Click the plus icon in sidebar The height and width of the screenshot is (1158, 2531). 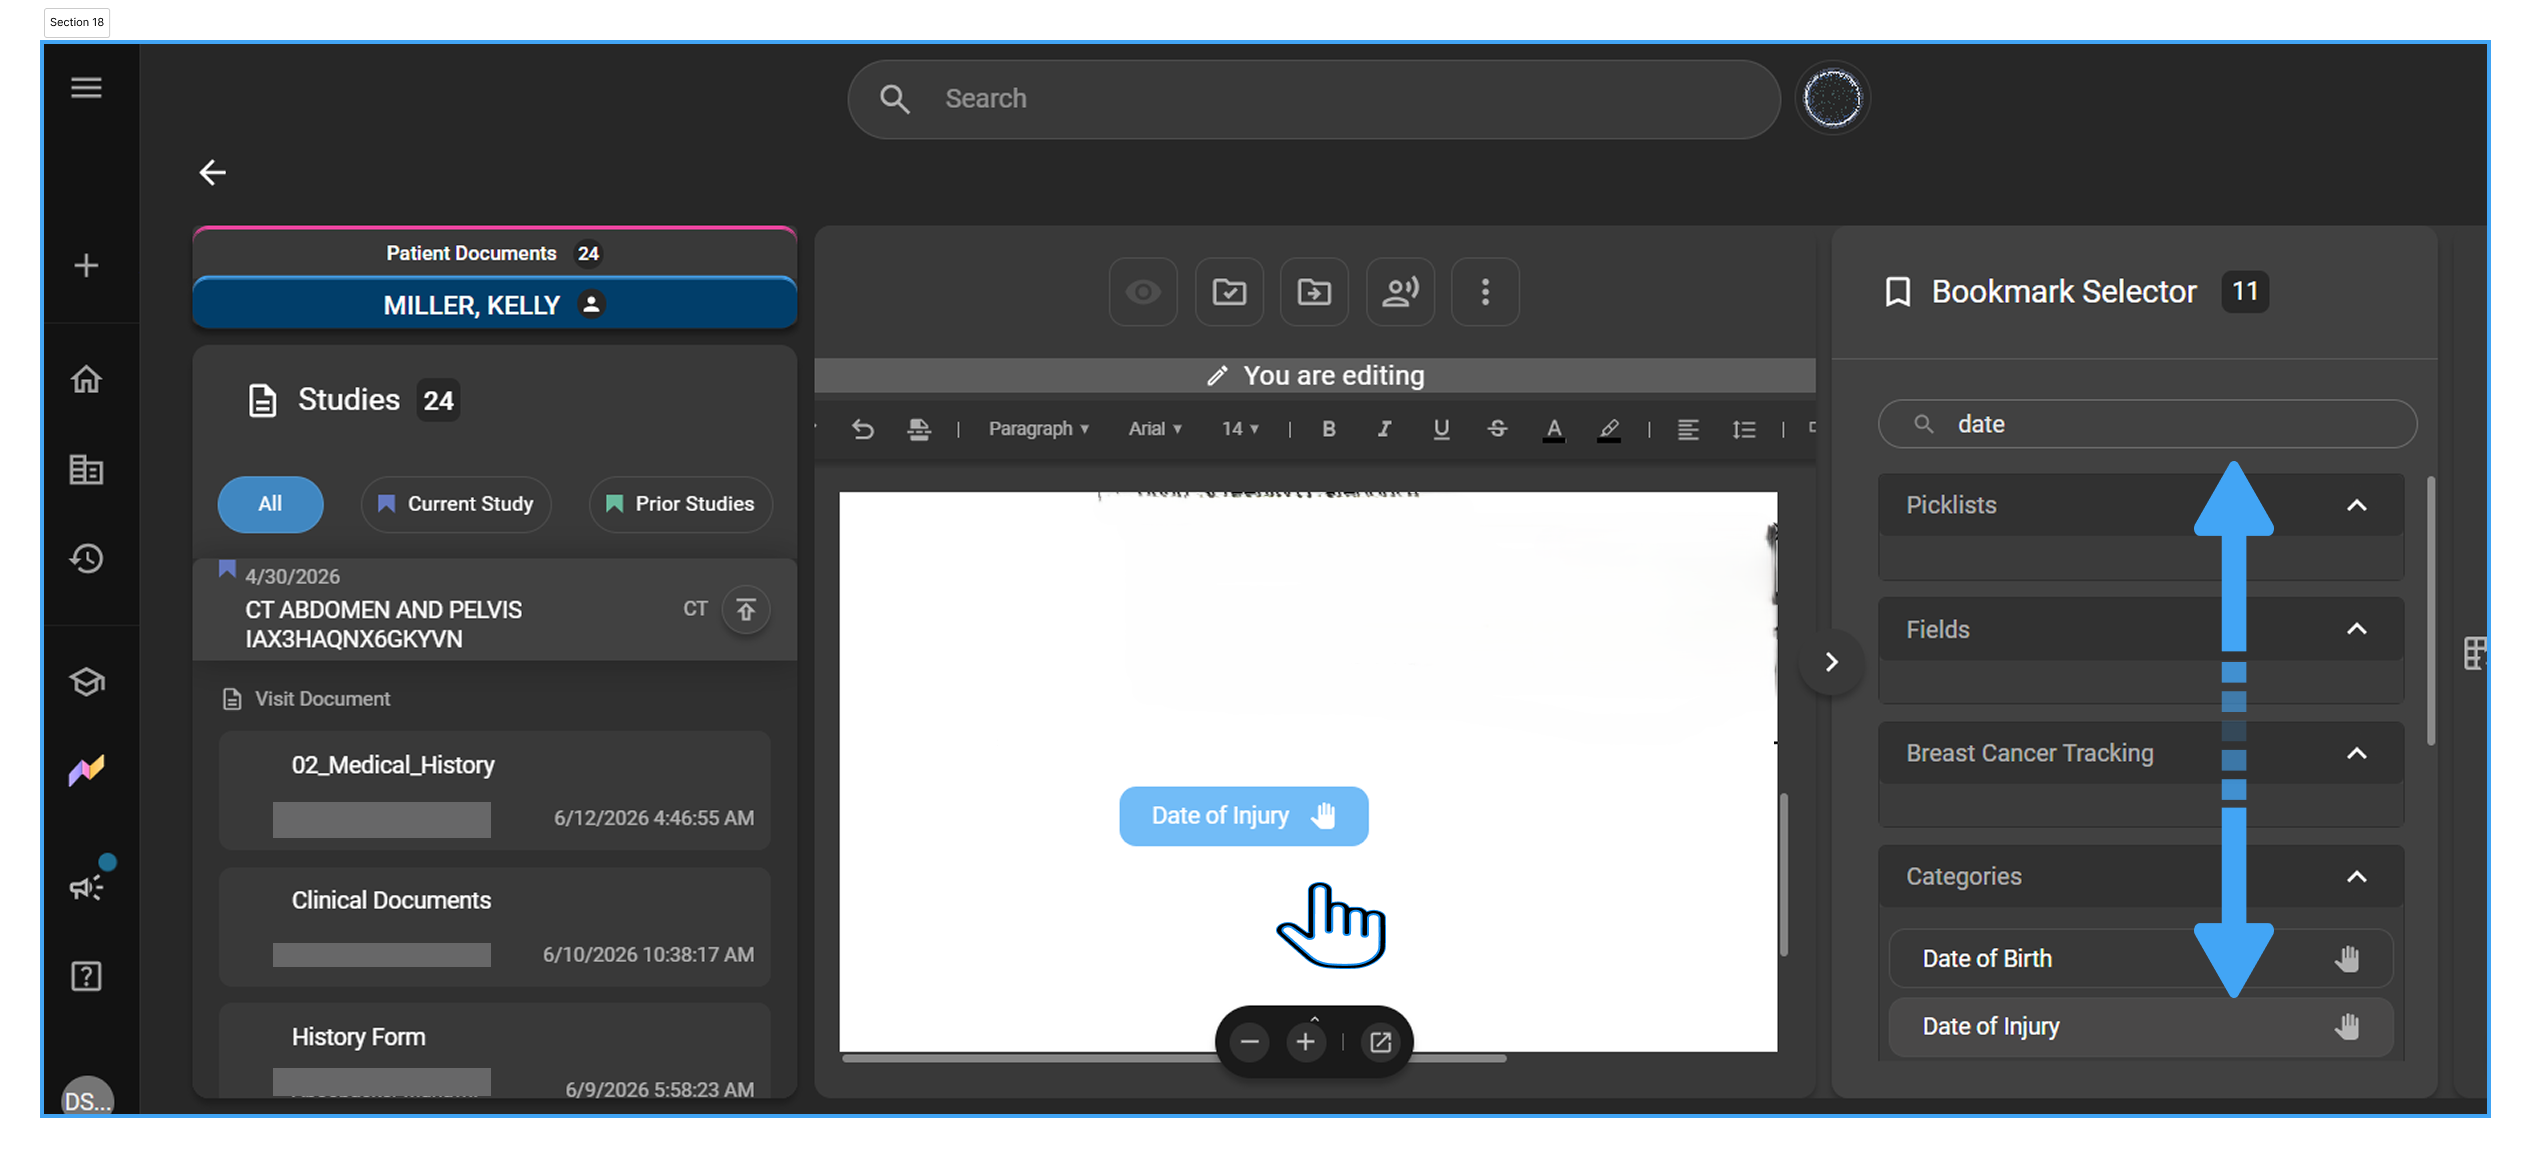[x=86, y=266]
